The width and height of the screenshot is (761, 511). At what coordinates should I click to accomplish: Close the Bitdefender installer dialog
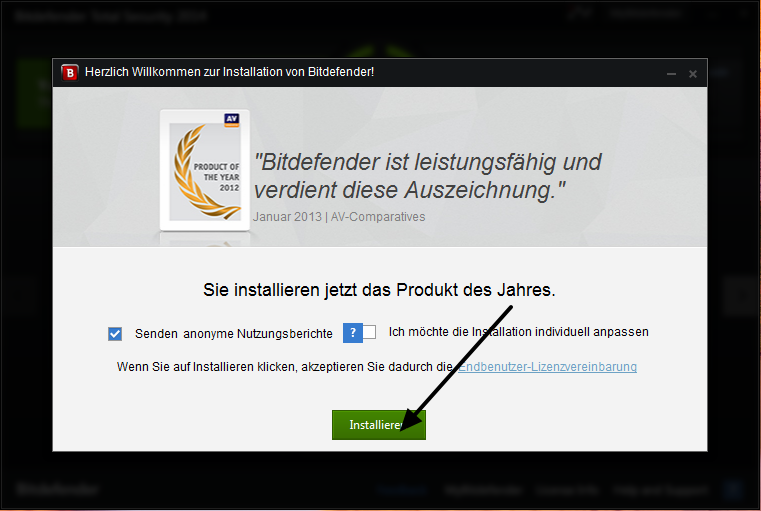click(x=693, y=74)
